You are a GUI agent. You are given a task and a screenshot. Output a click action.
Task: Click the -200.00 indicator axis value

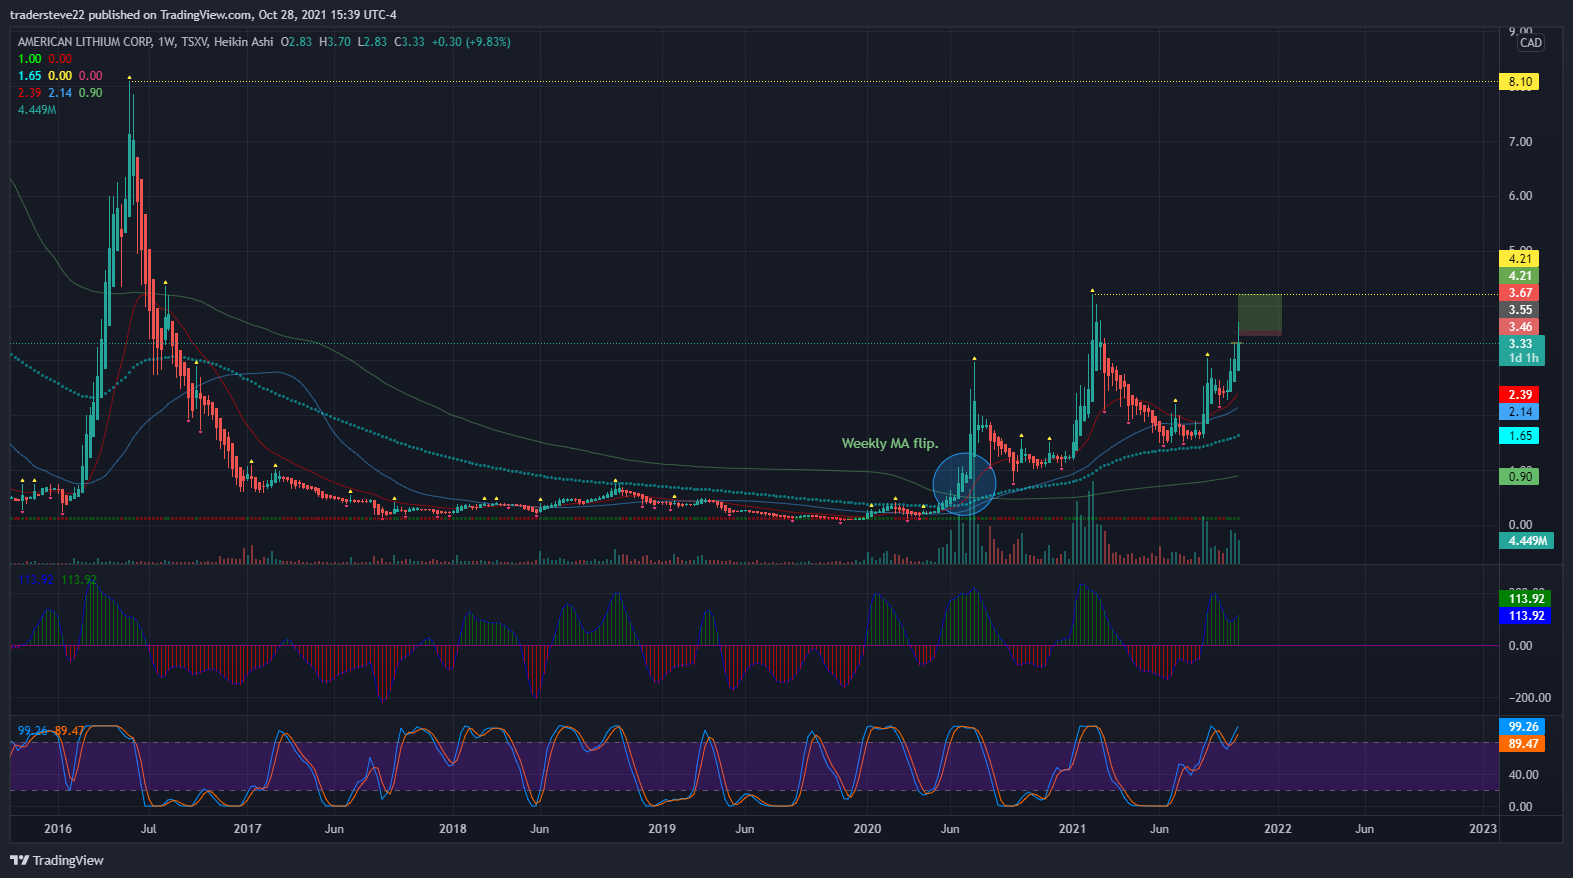click(1529, 698)
